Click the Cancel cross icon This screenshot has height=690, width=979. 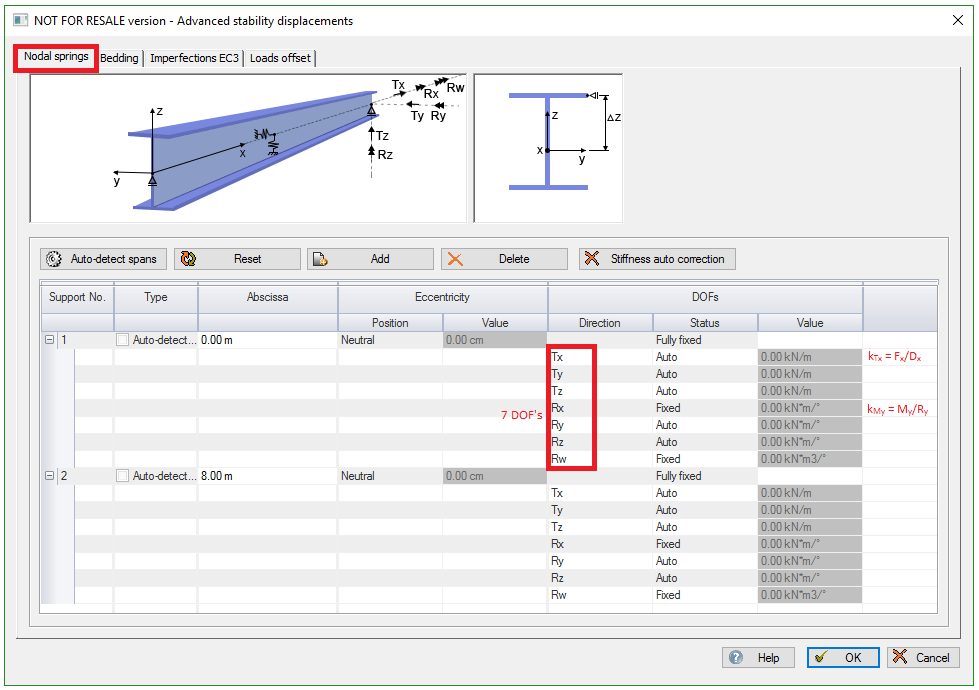click(x=900, y=658)
